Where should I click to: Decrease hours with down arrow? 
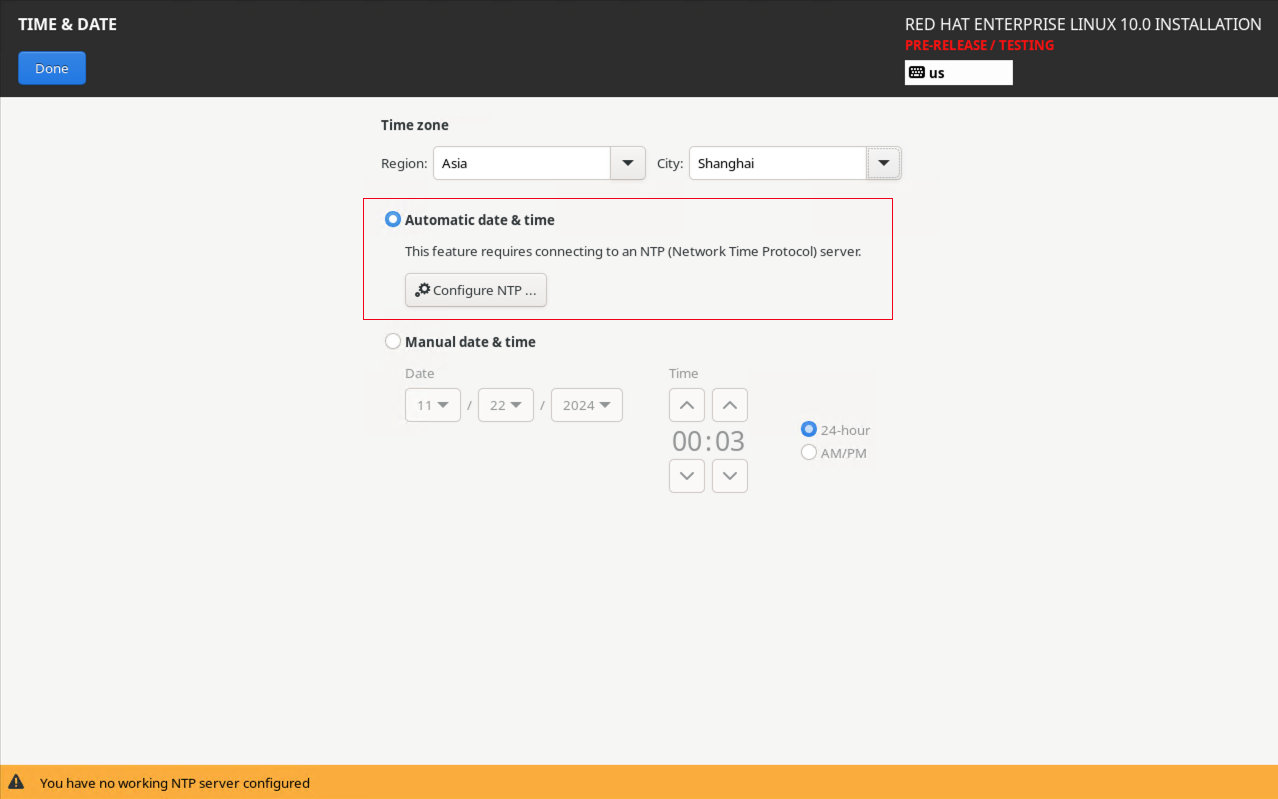pos(687,476)
